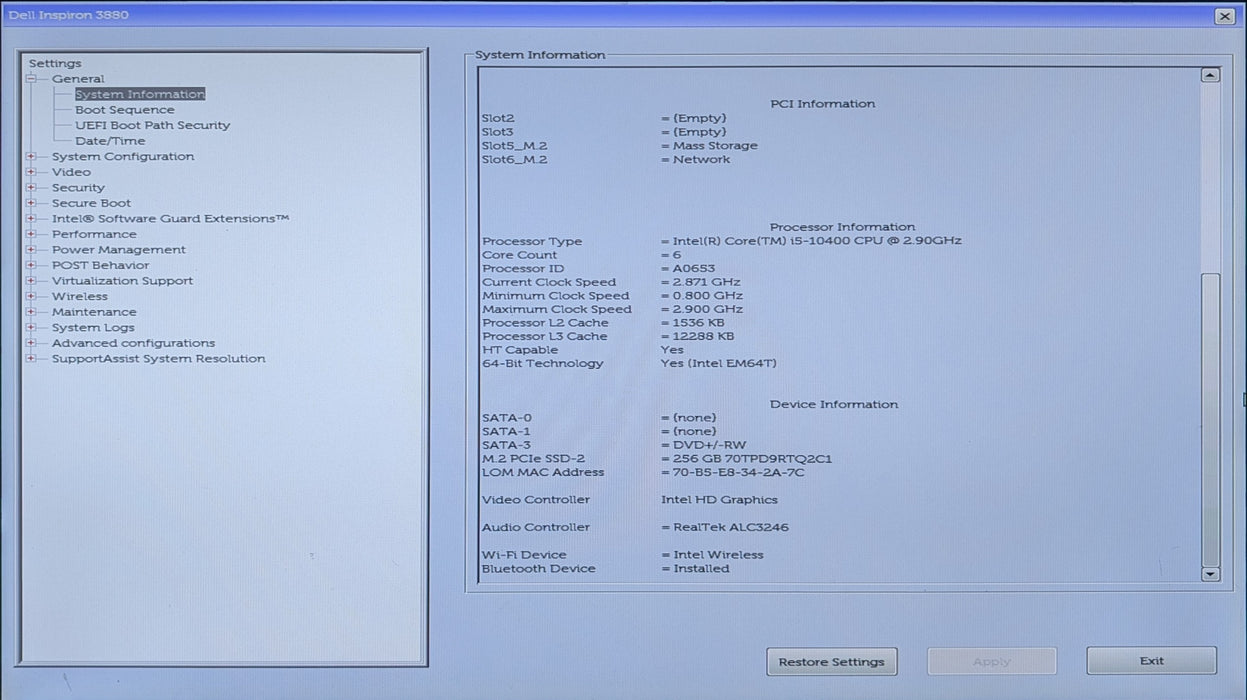Collapse the General tree node
The height and width of the screenshot is (700, 1247).
(31, 79)
